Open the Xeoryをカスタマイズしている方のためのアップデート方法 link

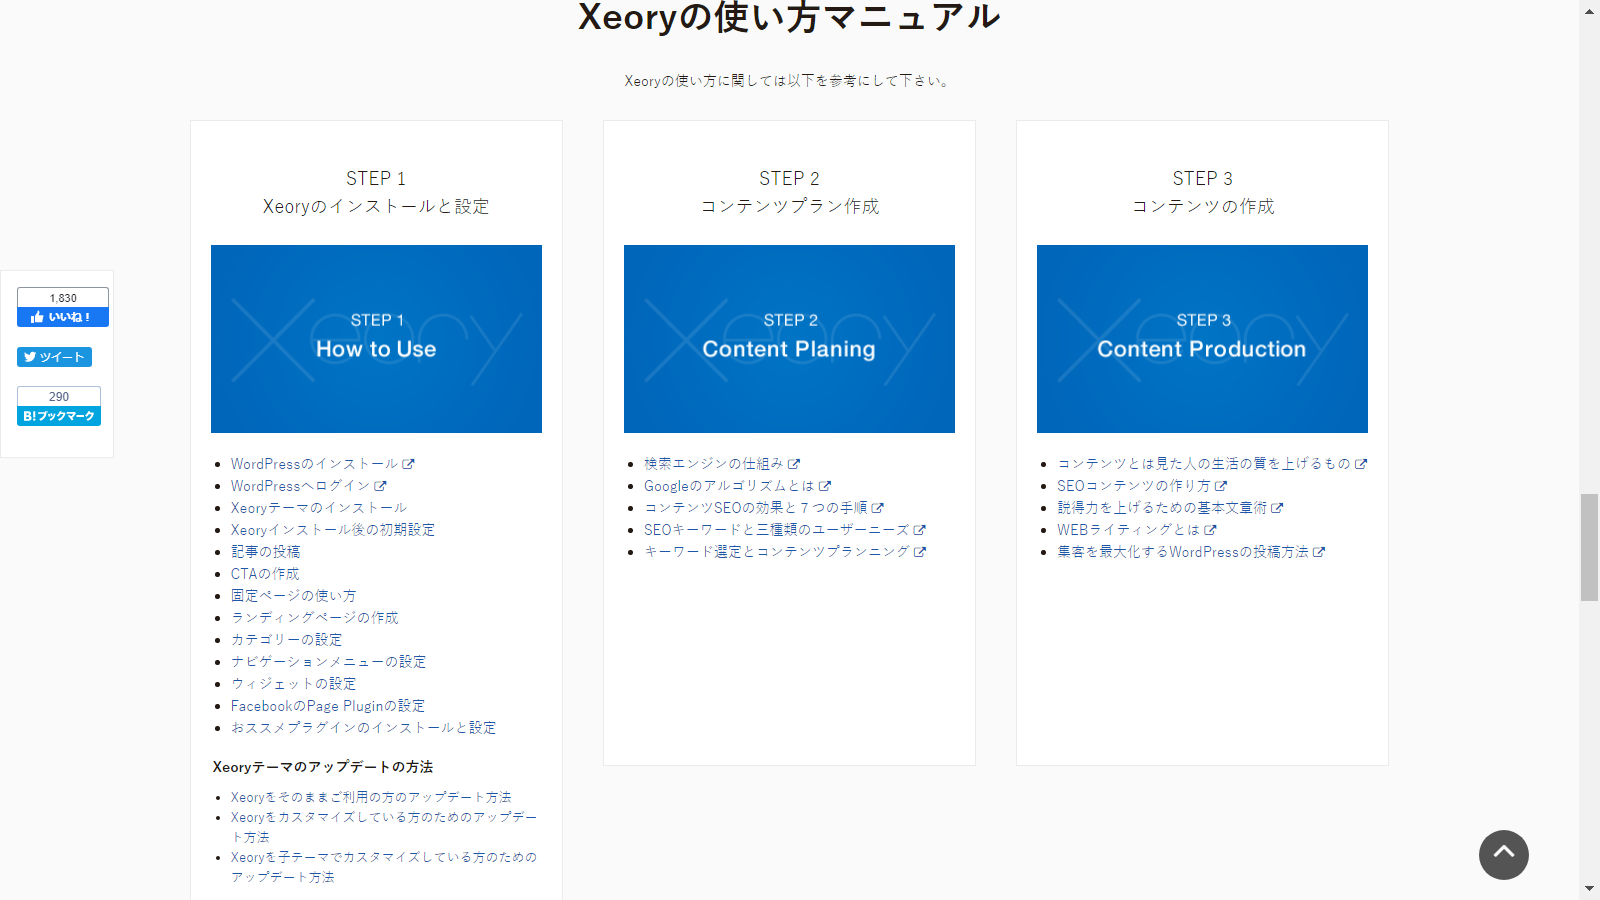[384, 827]
